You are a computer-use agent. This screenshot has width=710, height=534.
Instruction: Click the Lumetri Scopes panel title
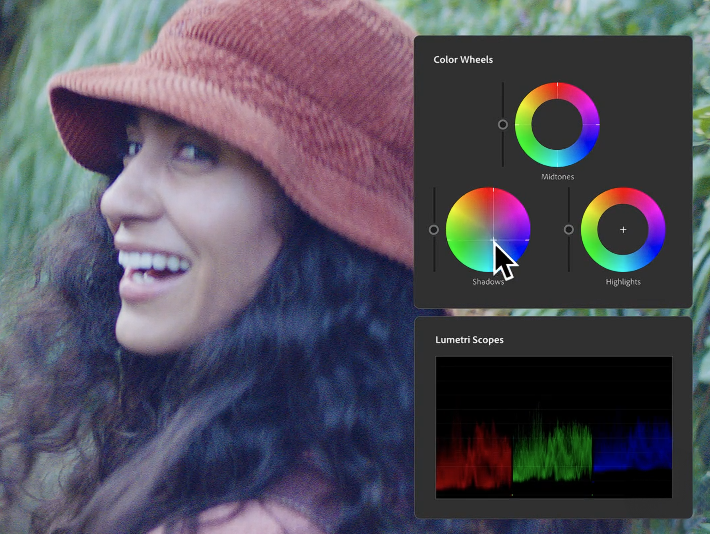(469, 340)
